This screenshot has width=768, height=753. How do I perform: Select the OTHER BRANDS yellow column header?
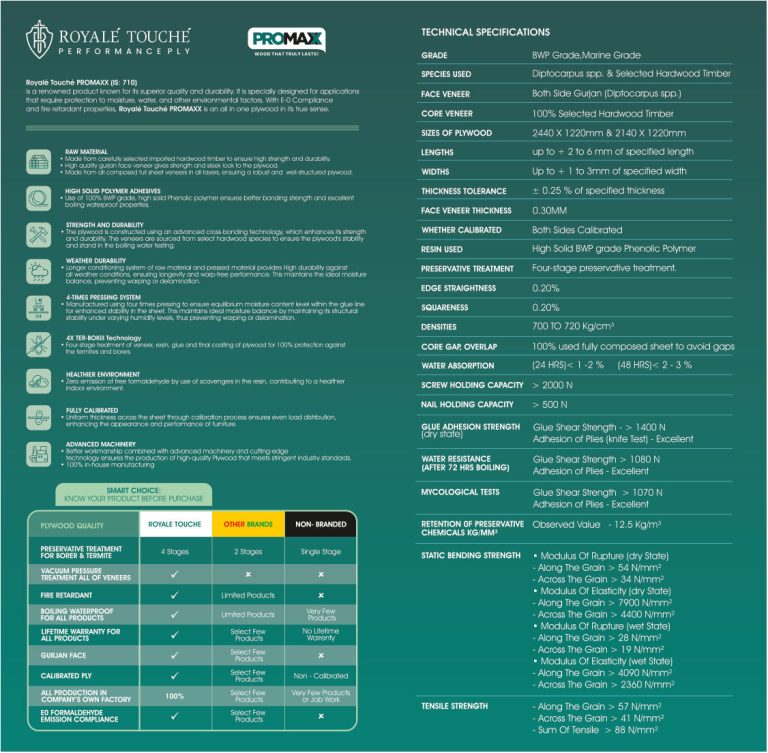tap(248, 524)
